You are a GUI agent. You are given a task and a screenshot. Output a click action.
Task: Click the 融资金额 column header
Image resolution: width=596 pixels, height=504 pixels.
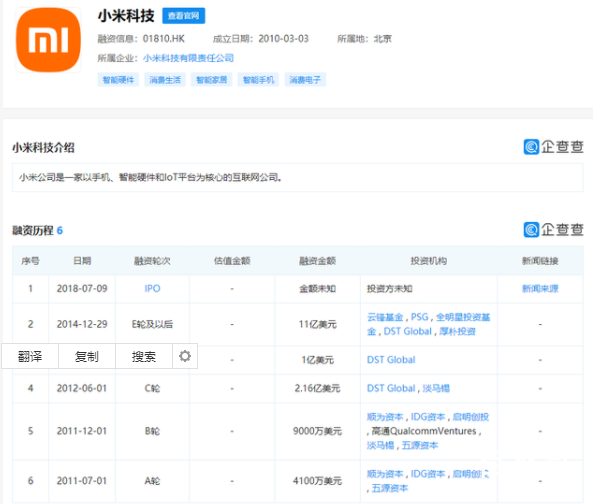click(x=317, y=261)
